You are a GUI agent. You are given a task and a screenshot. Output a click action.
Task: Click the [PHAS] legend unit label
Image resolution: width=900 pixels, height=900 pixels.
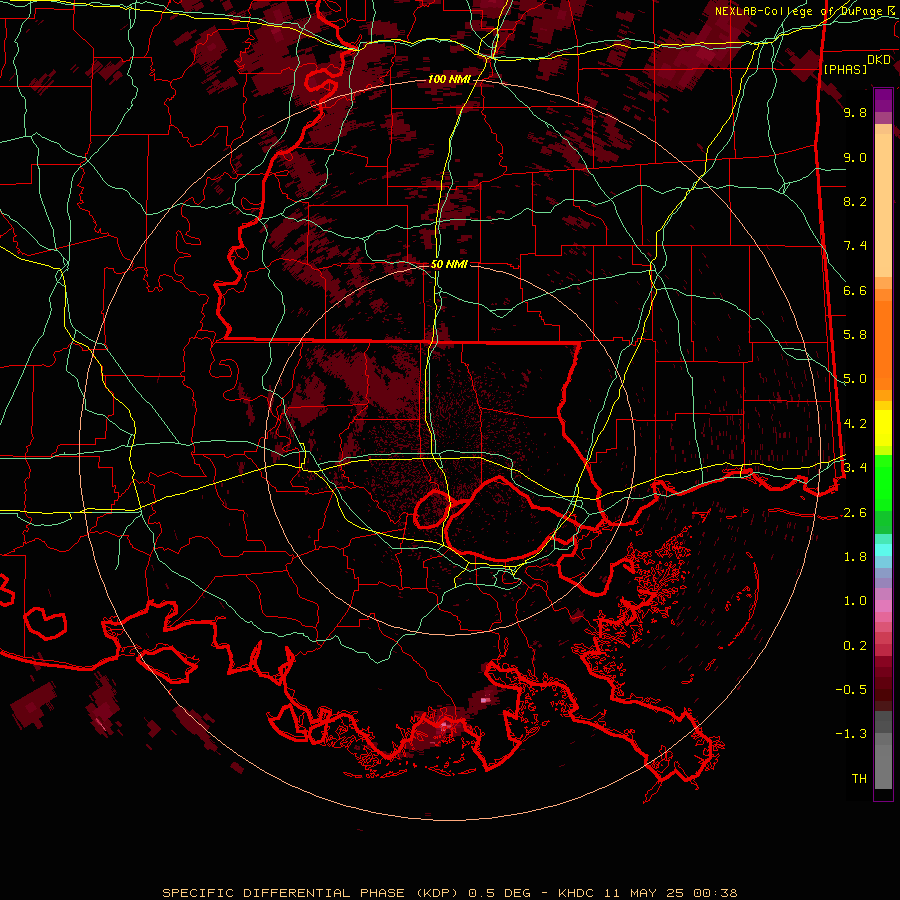(845, 69)
